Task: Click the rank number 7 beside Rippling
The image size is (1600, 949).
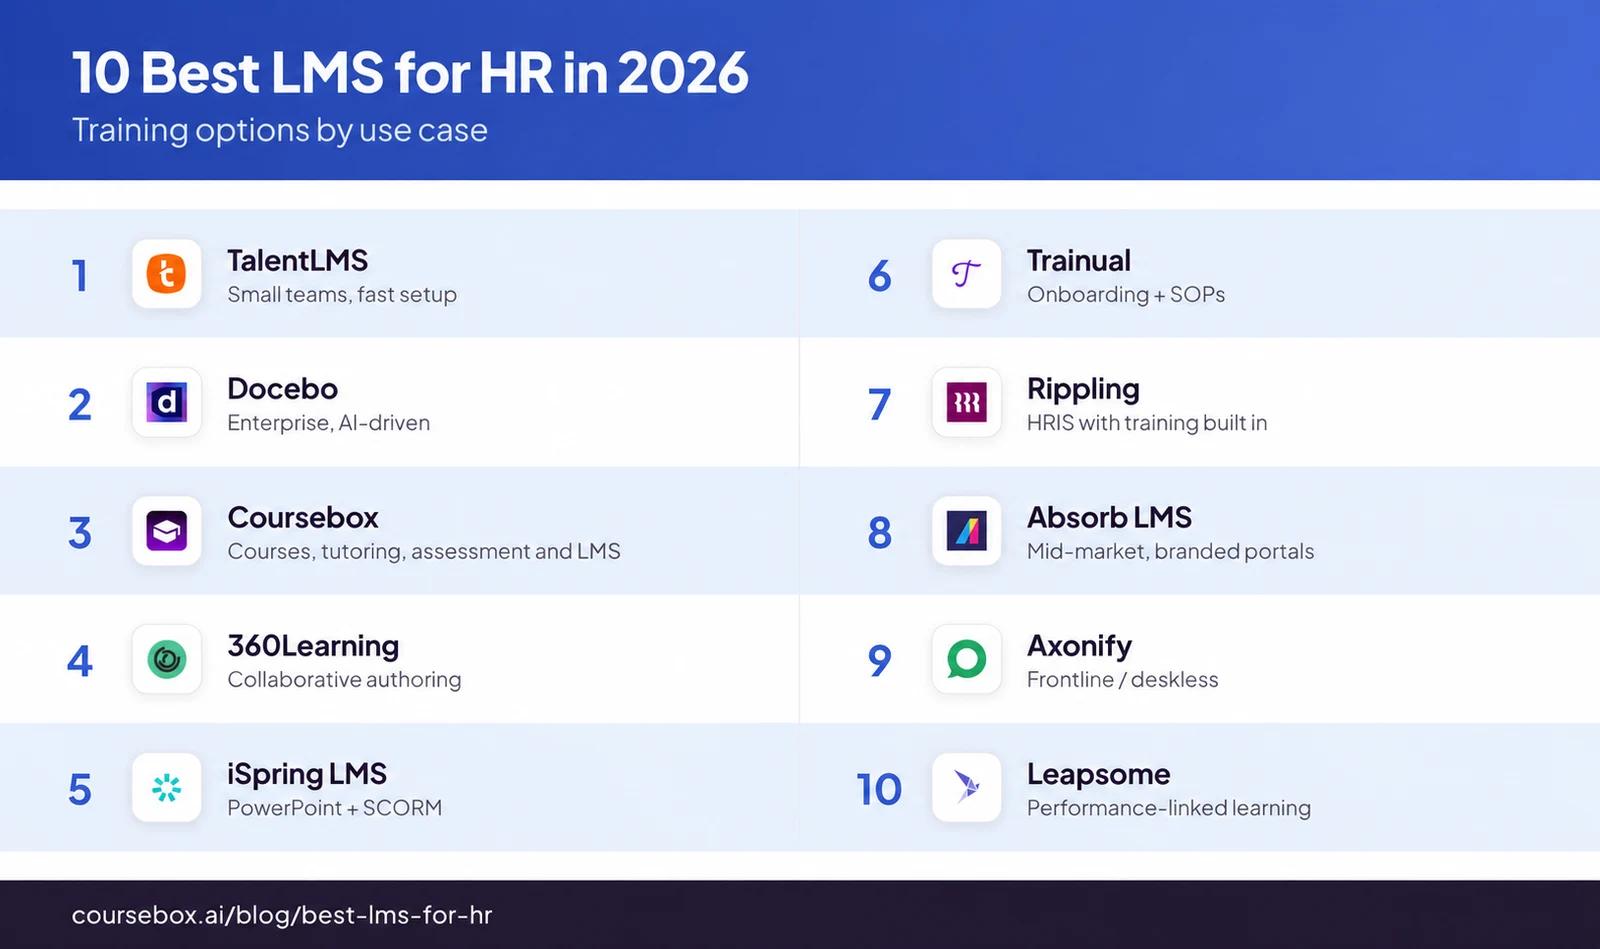Action: point(879,404)
